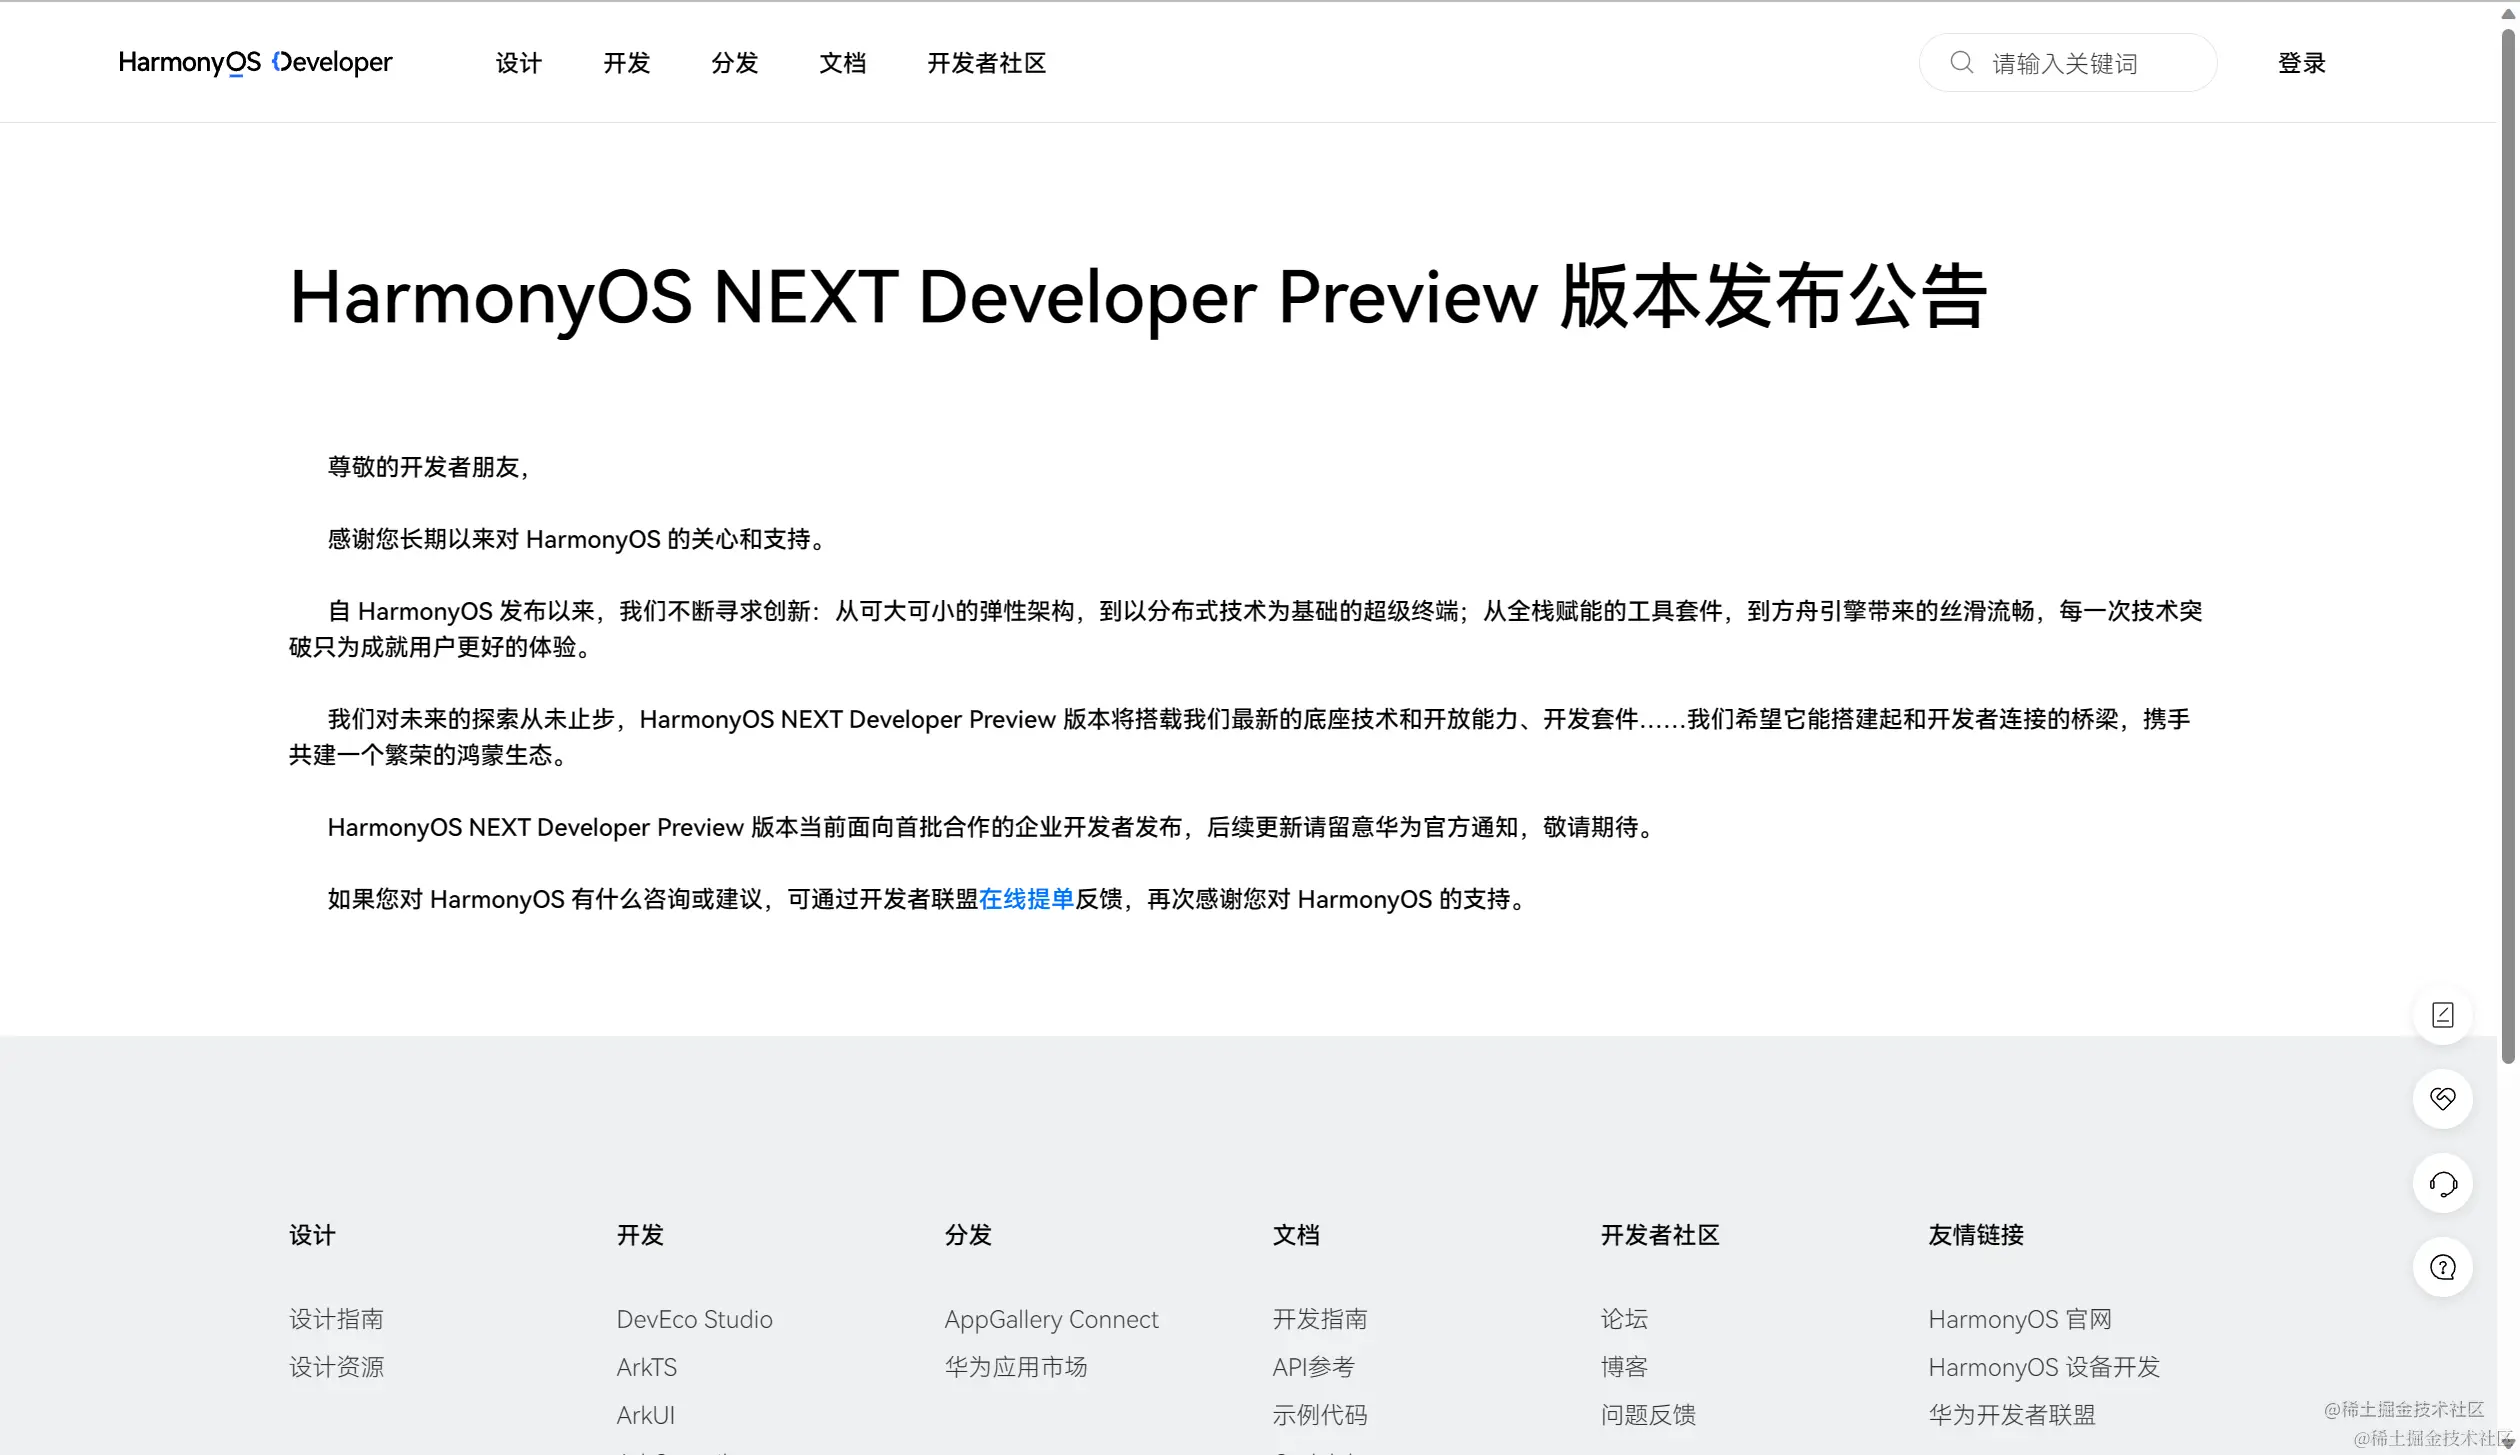Screen dimensions: 2520x1455
Task: Open the 设计 menu
Action: (x=517, y=62)
